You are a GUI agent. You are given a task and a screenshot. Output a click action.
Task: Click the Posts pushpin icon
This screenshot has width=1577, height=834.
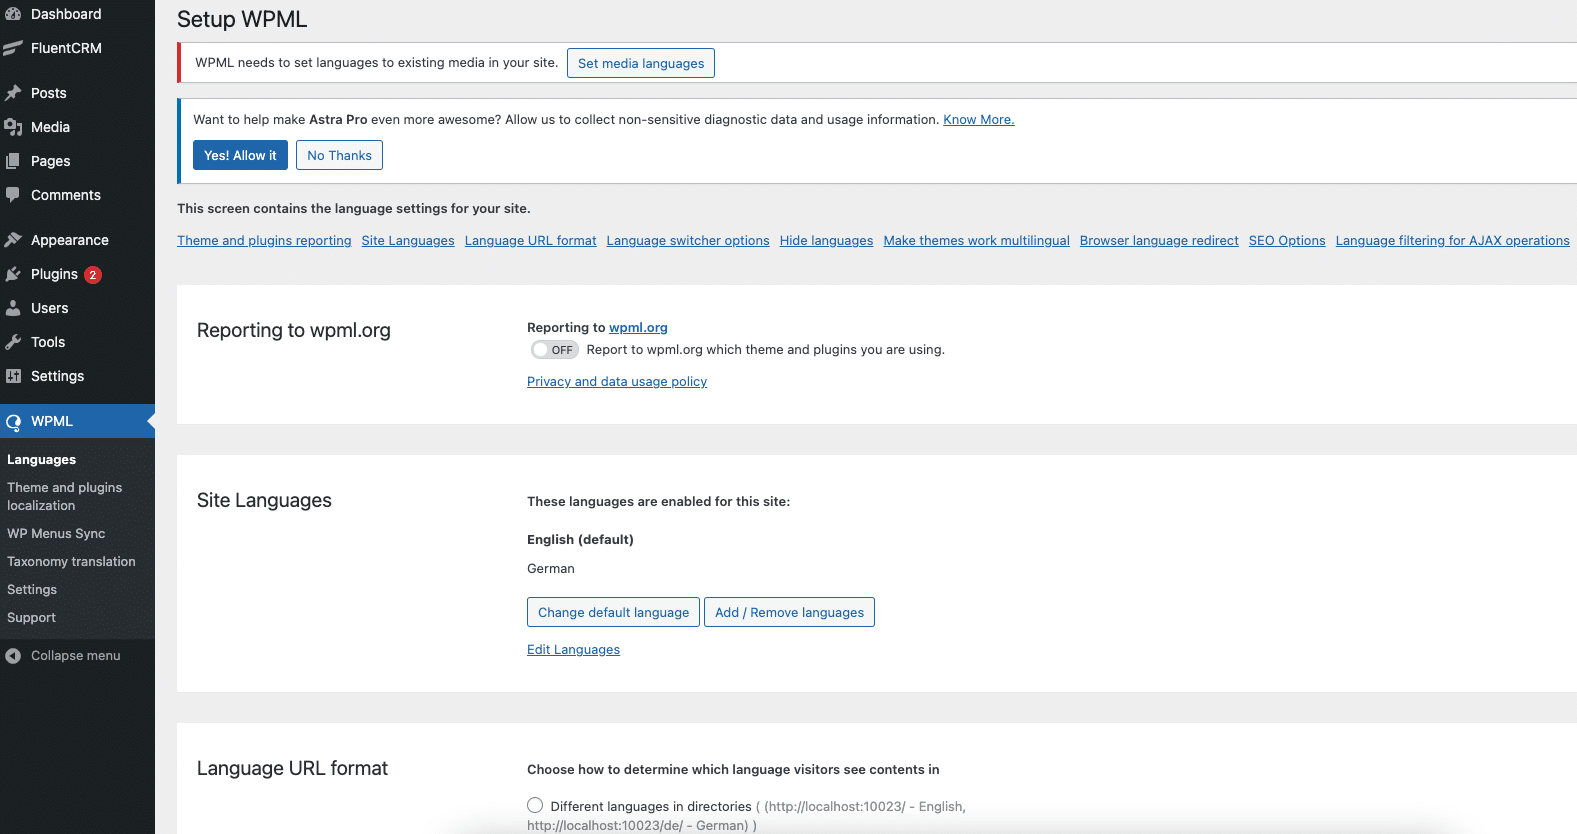13,93
